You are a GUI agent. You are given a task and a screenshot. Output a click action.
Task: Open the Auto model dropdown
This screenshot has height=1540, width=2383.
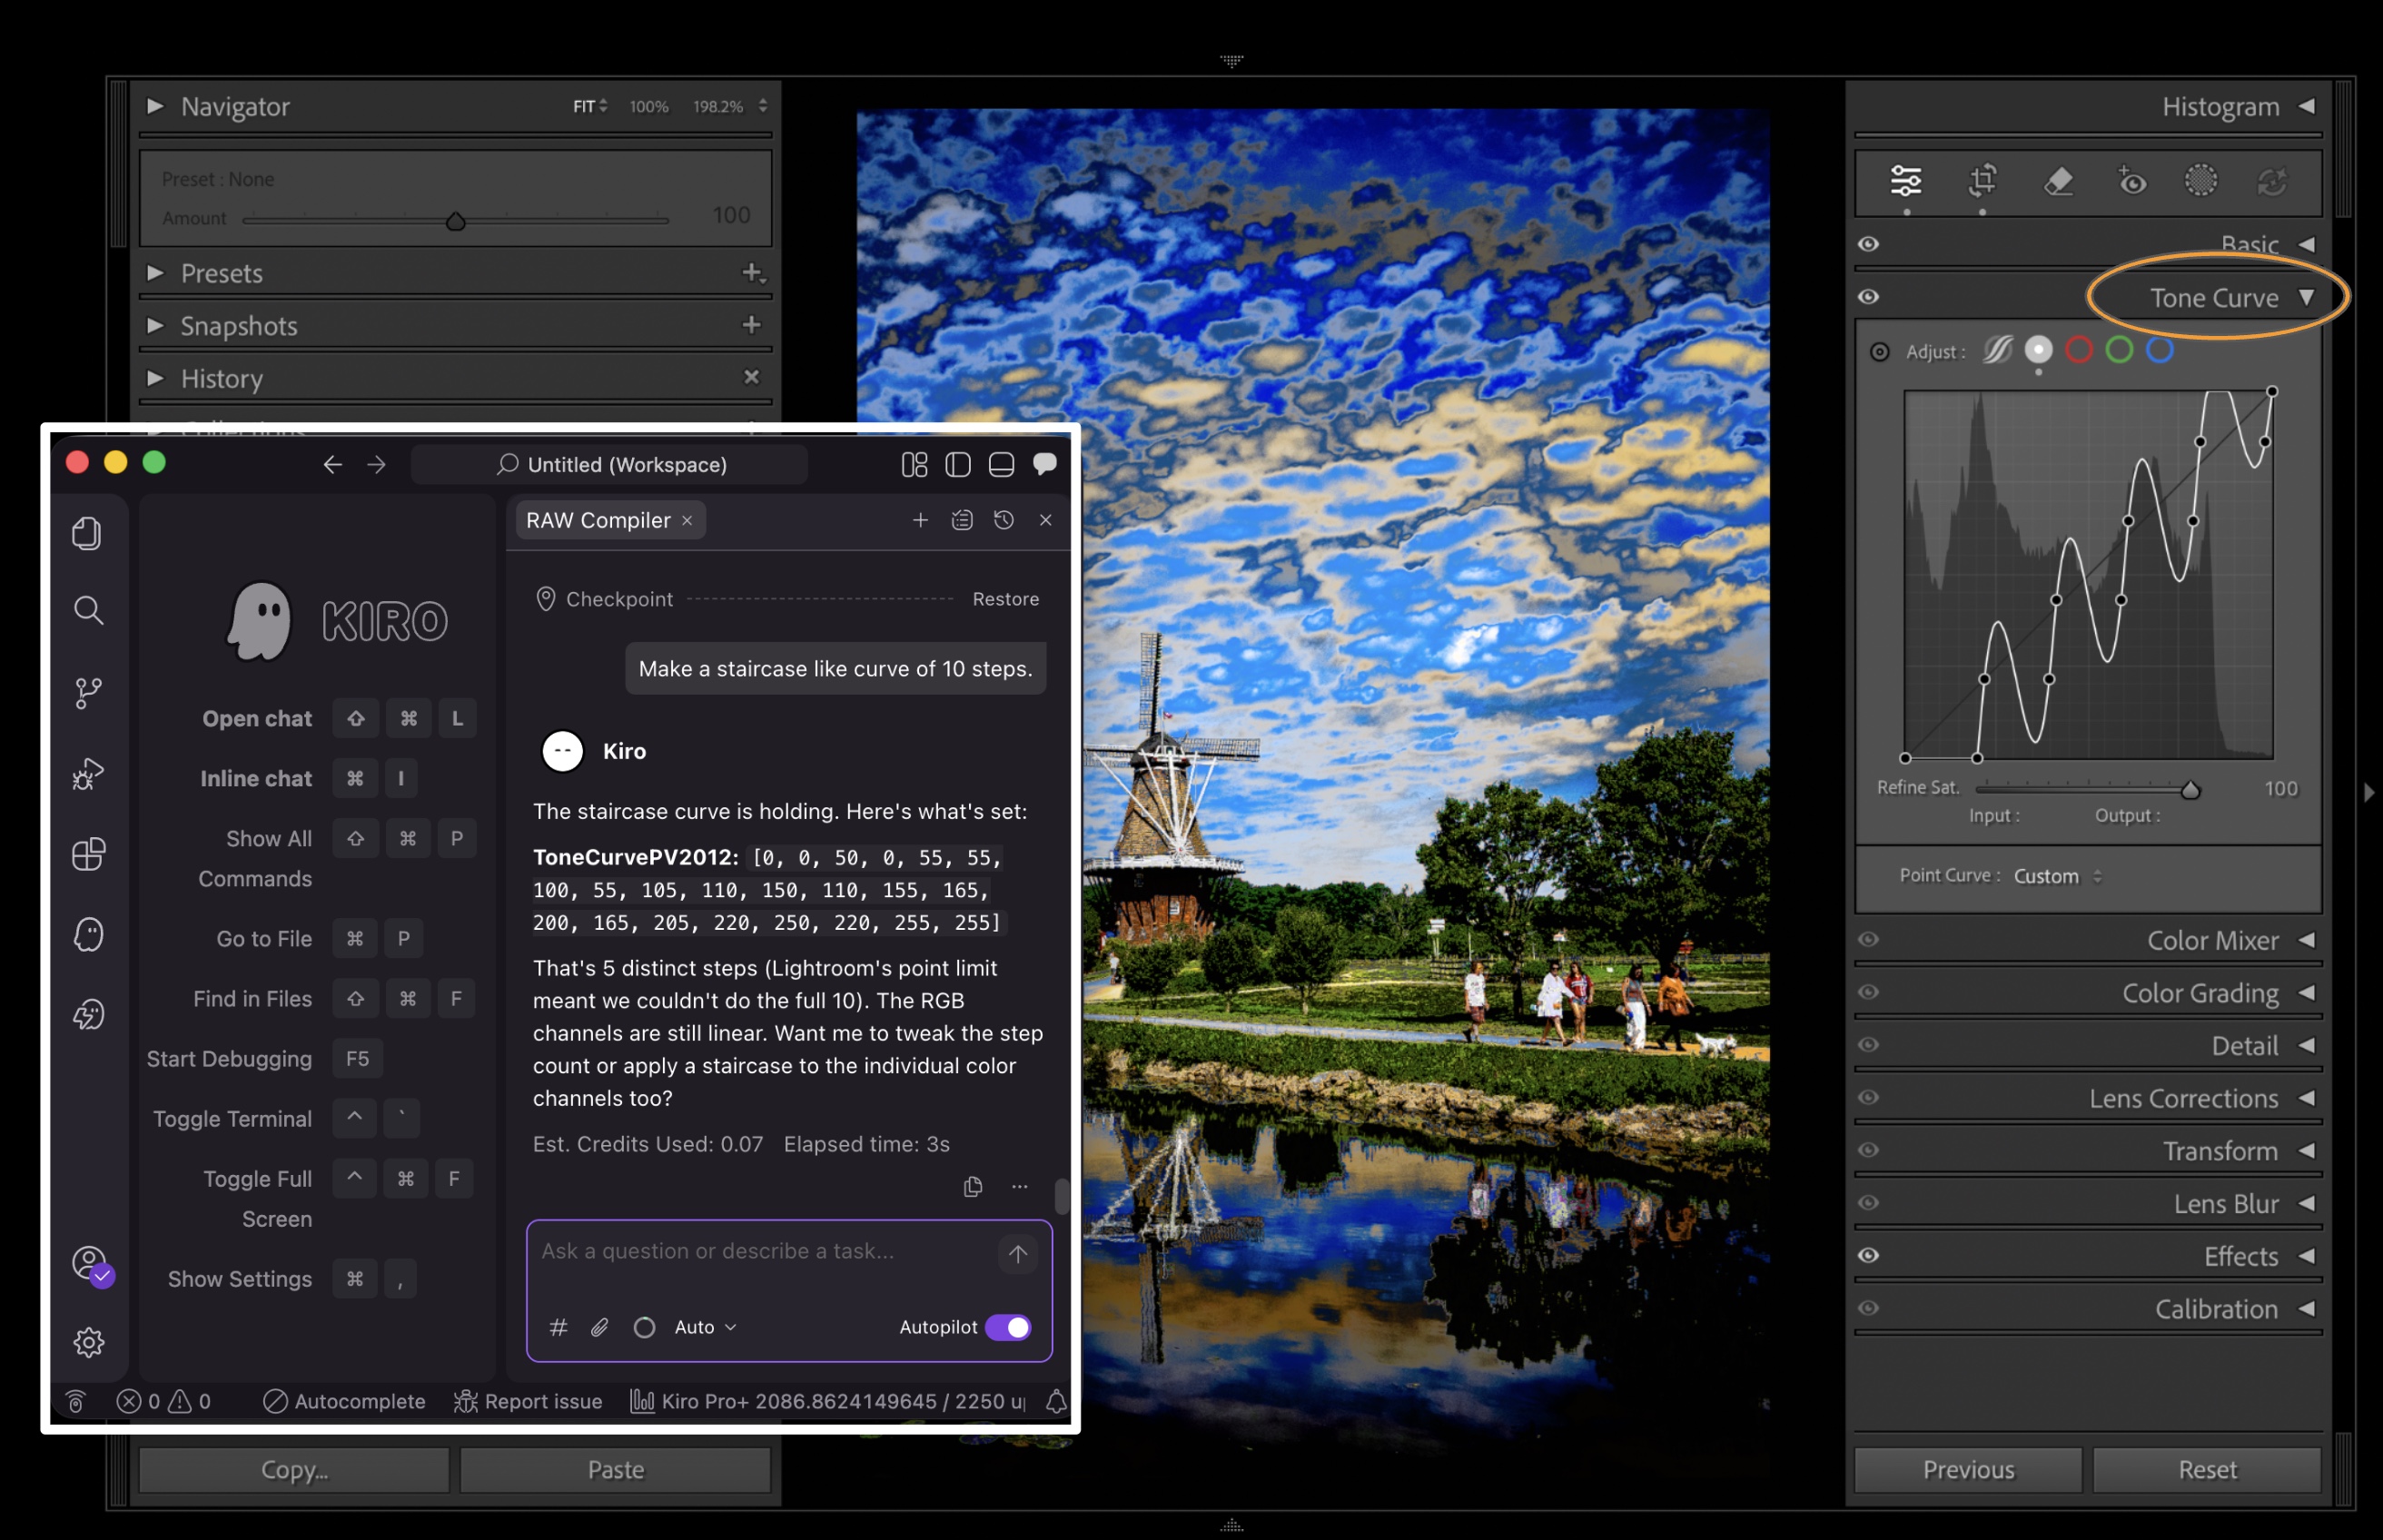tap(705, 1327)
